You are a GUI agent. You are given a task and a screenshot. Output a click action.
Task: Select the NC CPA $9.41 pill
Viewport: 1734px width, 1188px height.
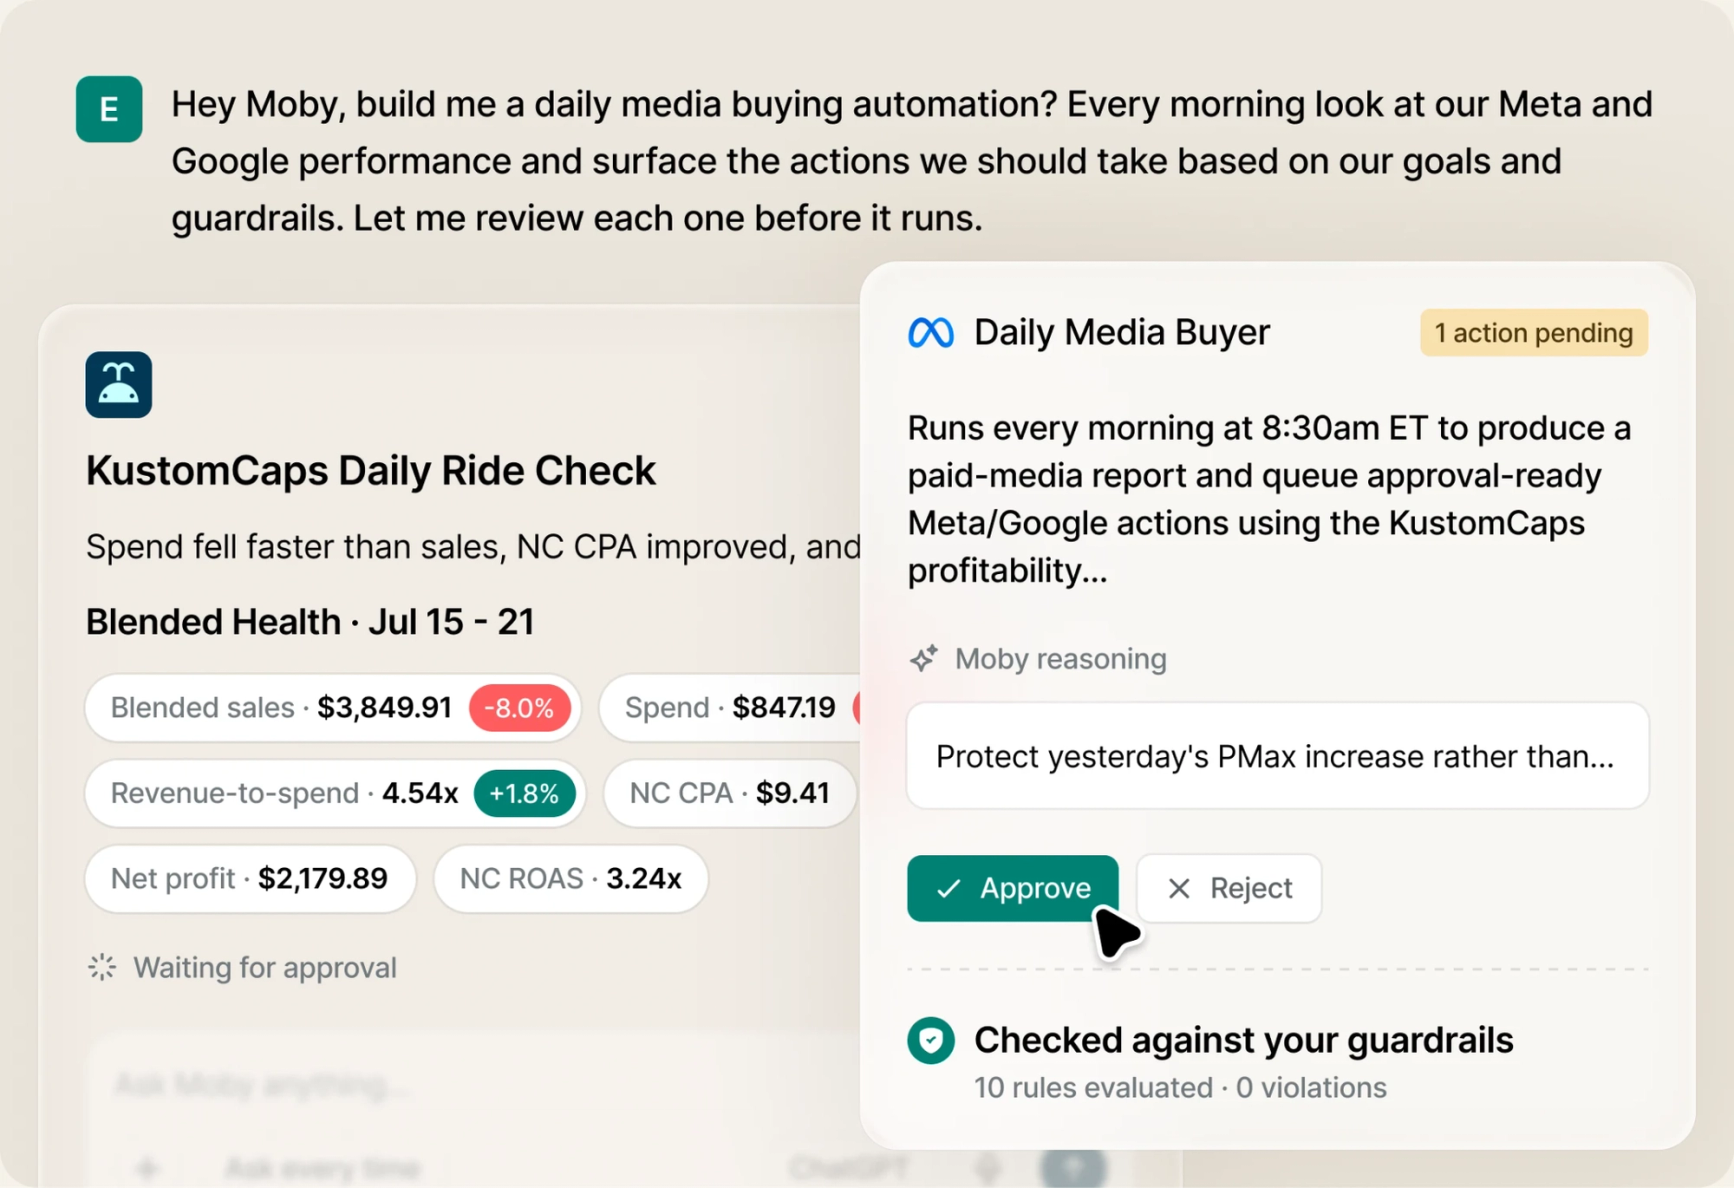pyautogui.click(x=730, y=794)
